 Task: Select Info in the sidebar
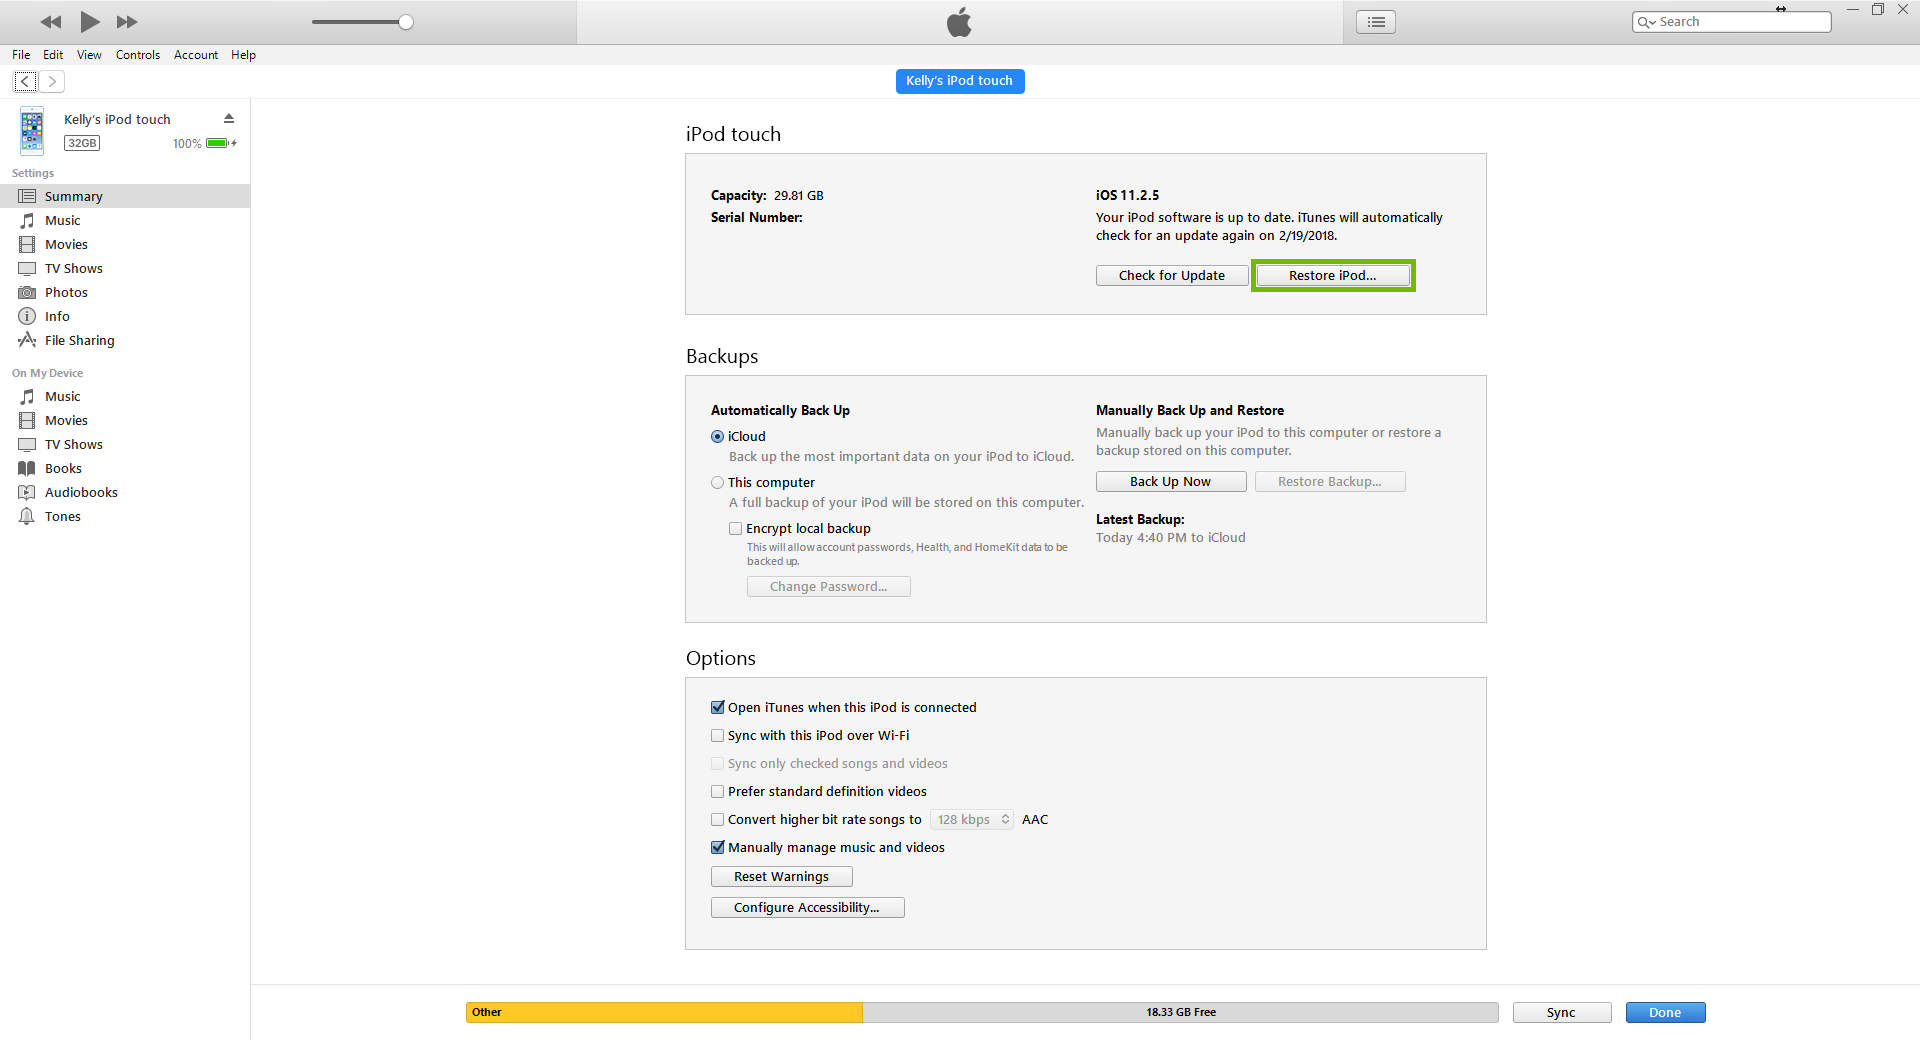coord(55,316)
